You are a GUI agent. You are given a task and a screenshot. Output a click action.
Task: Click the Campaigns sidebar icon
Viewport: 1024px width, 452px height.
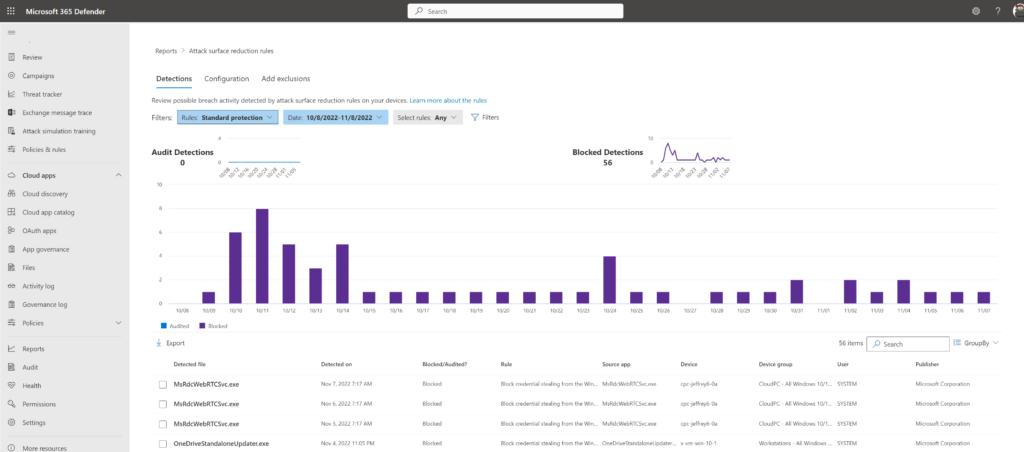(x=11, y=76)
